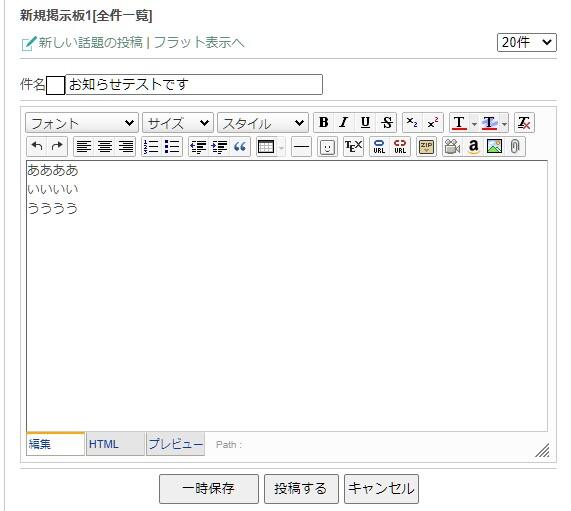The image size is (571, 511).
Task: Attach a file with paperclip icon
Action: pos(515,147)
